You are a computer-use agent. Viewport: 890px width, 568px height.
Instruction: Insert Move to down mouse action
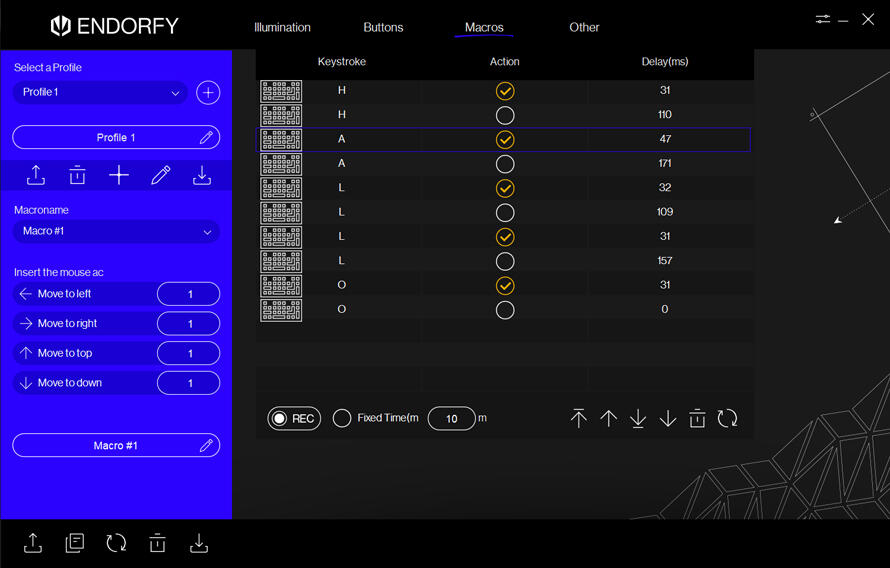tap(84, 383)
